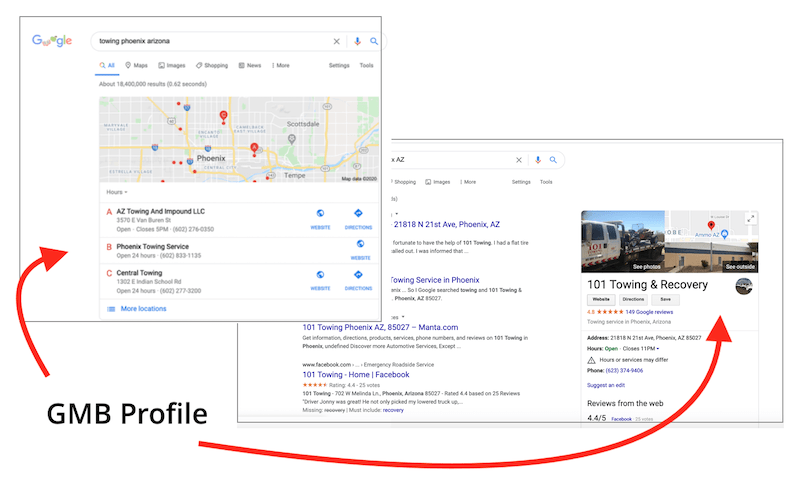Open the Phoenix Towing Service listing
Image resolution: width=800 pixels, height=478 pixels.
coord(153,246)
